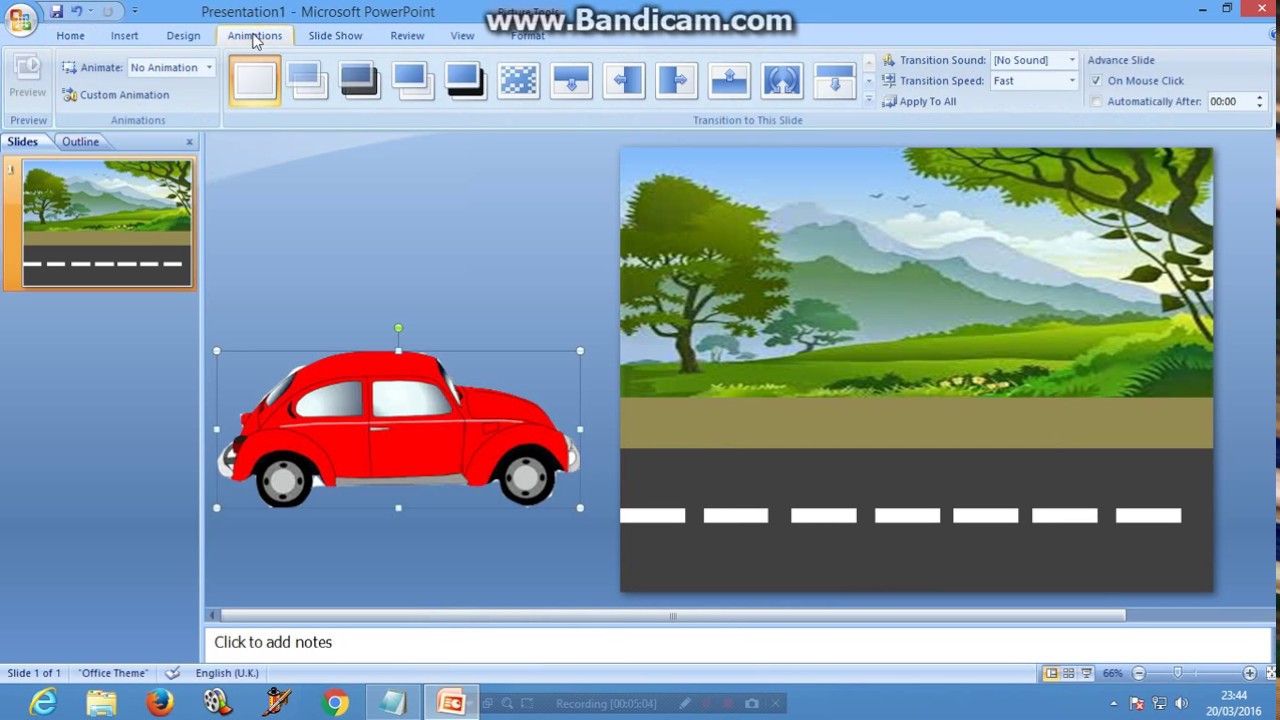This screenshot has height=720, width=1280.
Task: Enable Automatically After checkbox
Action: click(1097, 102)
